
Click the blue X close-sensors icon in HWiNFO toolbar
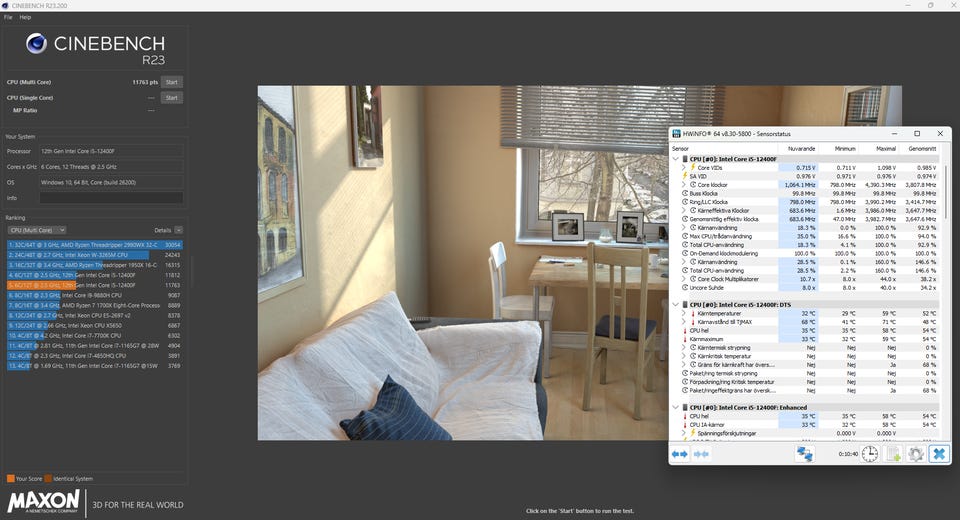point(939,454)
